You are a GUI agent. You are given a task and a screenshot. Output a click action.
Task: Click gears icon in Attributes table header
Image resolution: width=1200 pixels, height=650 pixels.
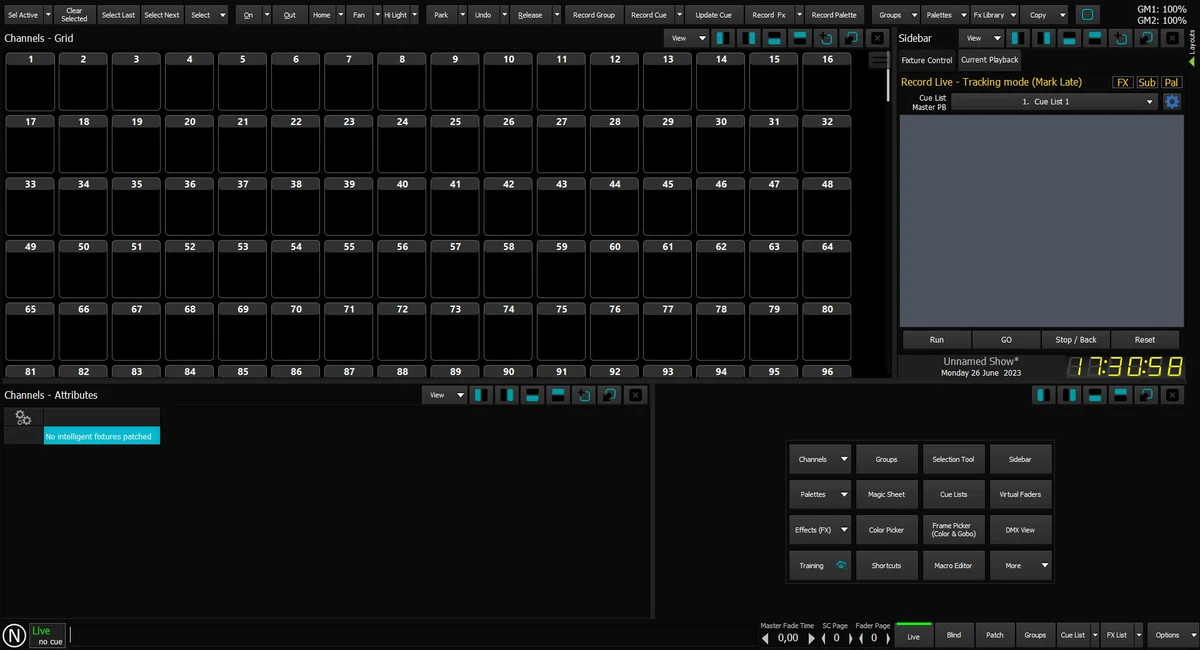click(x=24, y=418)
